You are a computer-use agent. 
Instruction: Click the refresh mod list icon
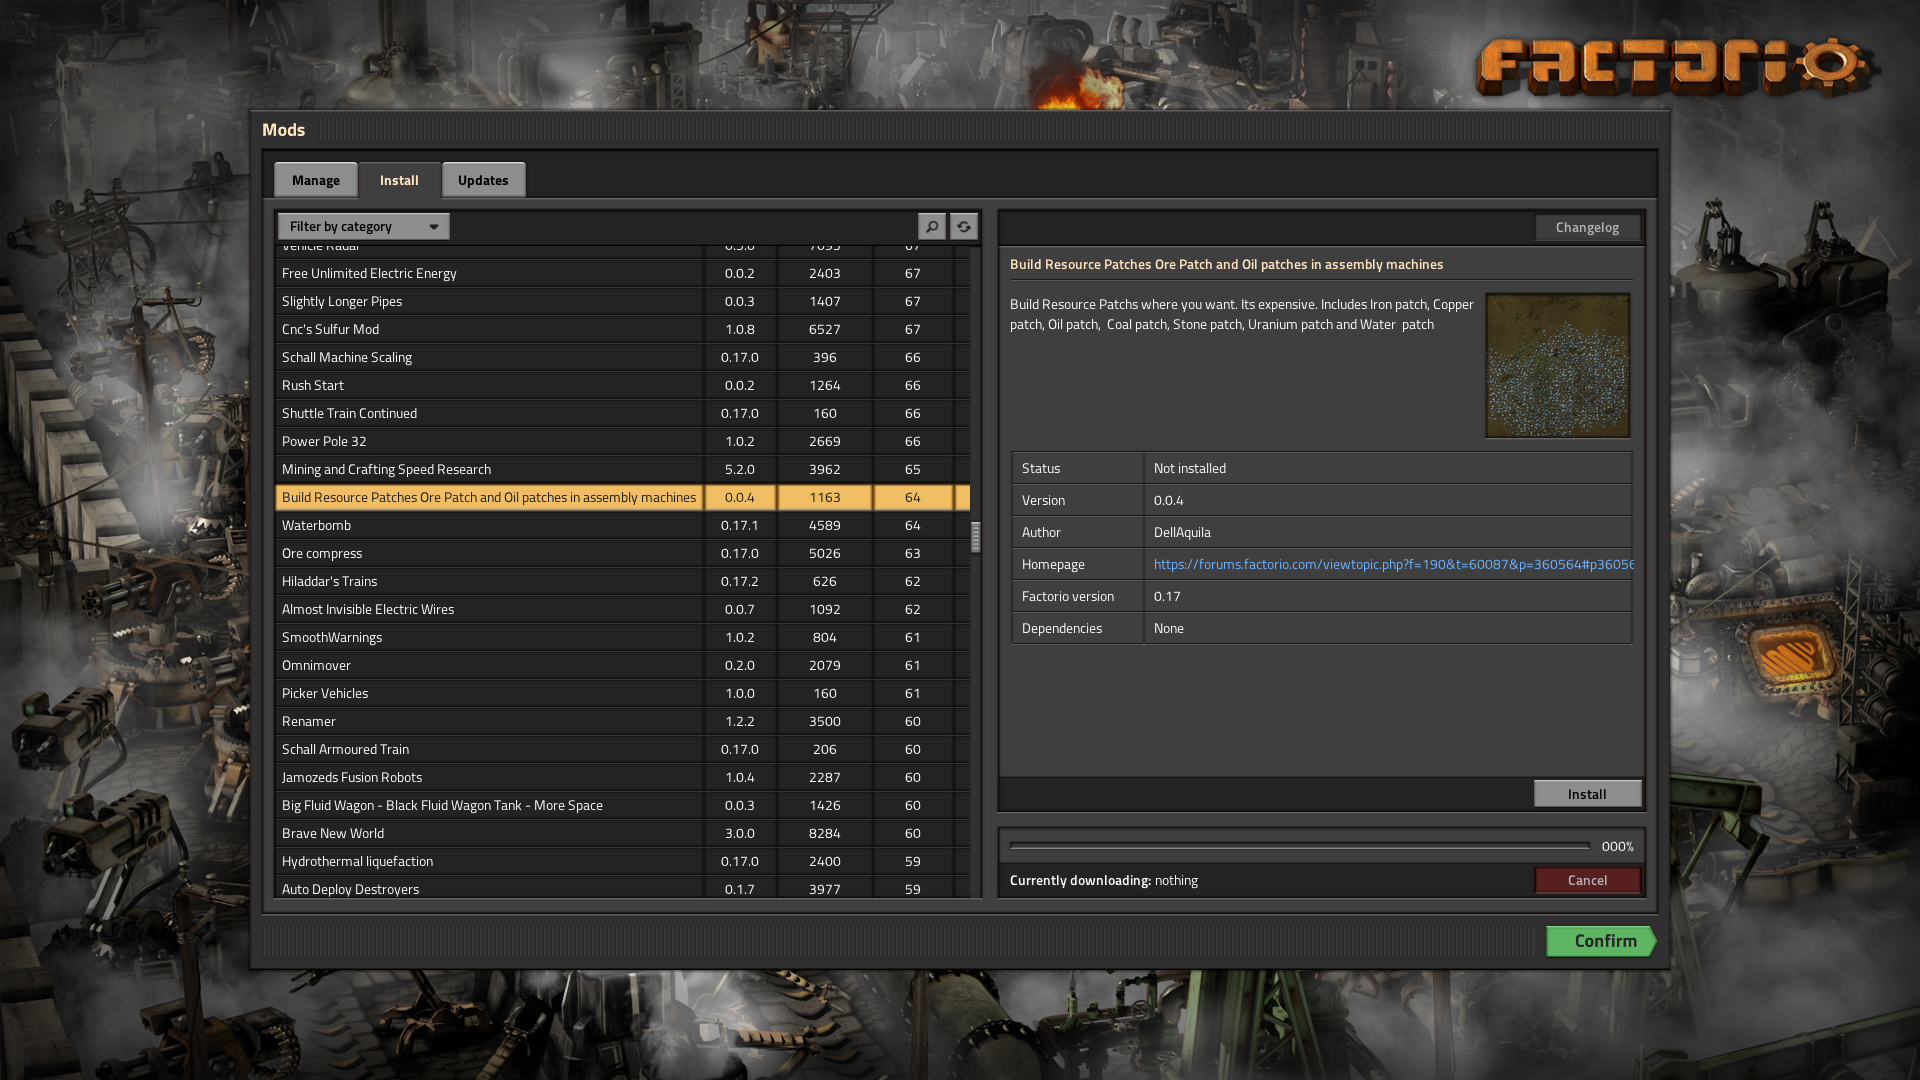[x=963, y=226]
